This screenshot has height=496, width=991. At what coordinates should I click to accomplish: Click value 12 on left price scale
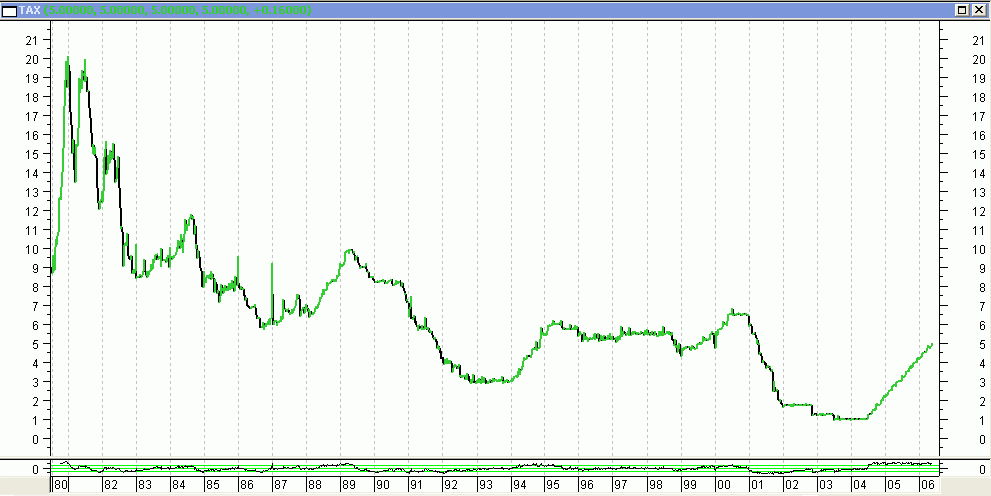[32, 211]
